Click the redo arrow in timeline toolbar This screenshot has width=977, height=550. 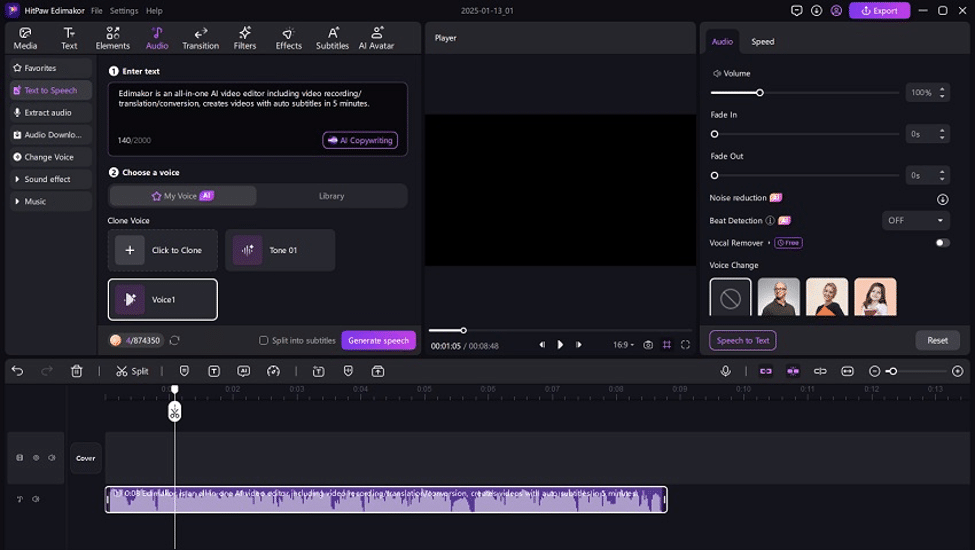[47, 371]
